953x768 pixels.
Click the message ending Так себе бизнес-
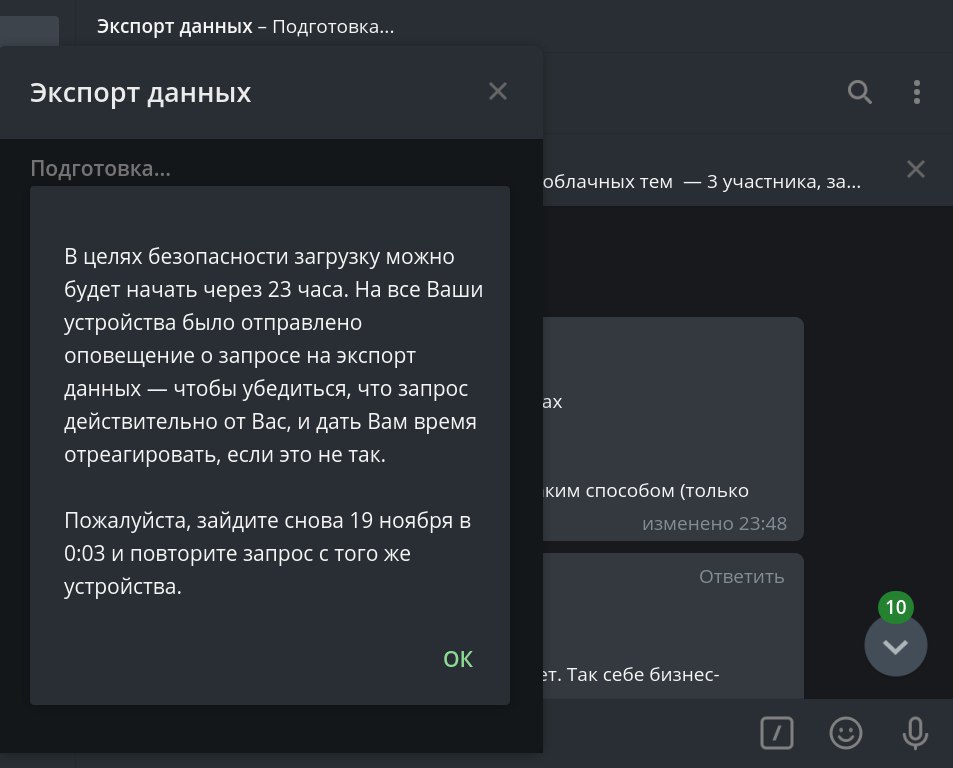673,626
